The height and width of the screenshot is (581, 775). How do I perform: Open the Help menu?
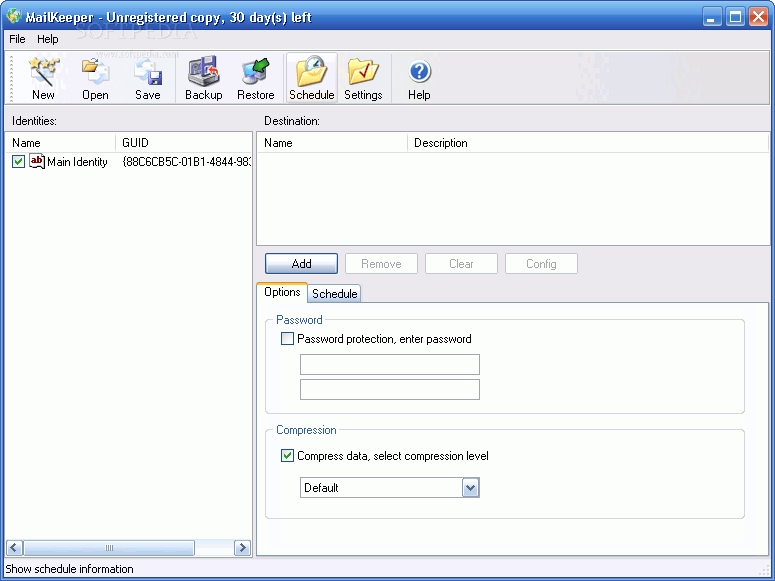[47, 39]
